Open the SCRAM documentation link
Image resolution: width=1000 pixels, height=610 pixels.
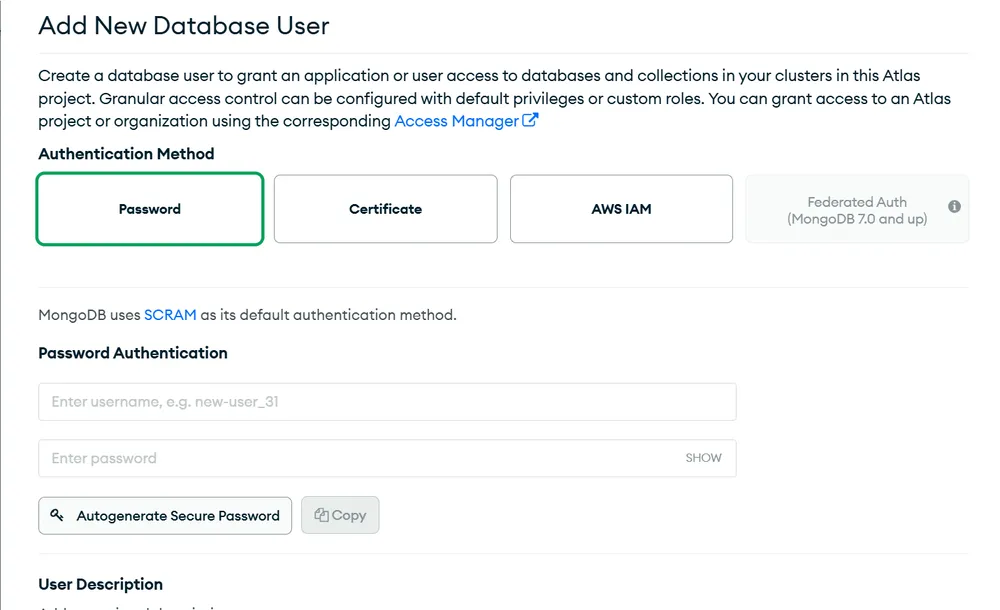click(x=170, y=315)
